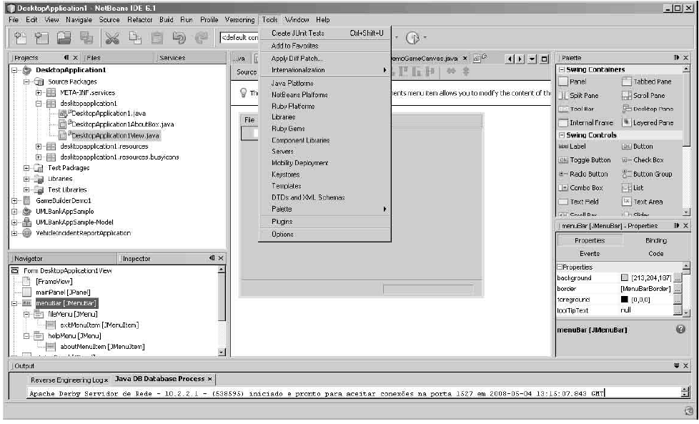Expand the Test Packages tree node

(x=27, y=168)
